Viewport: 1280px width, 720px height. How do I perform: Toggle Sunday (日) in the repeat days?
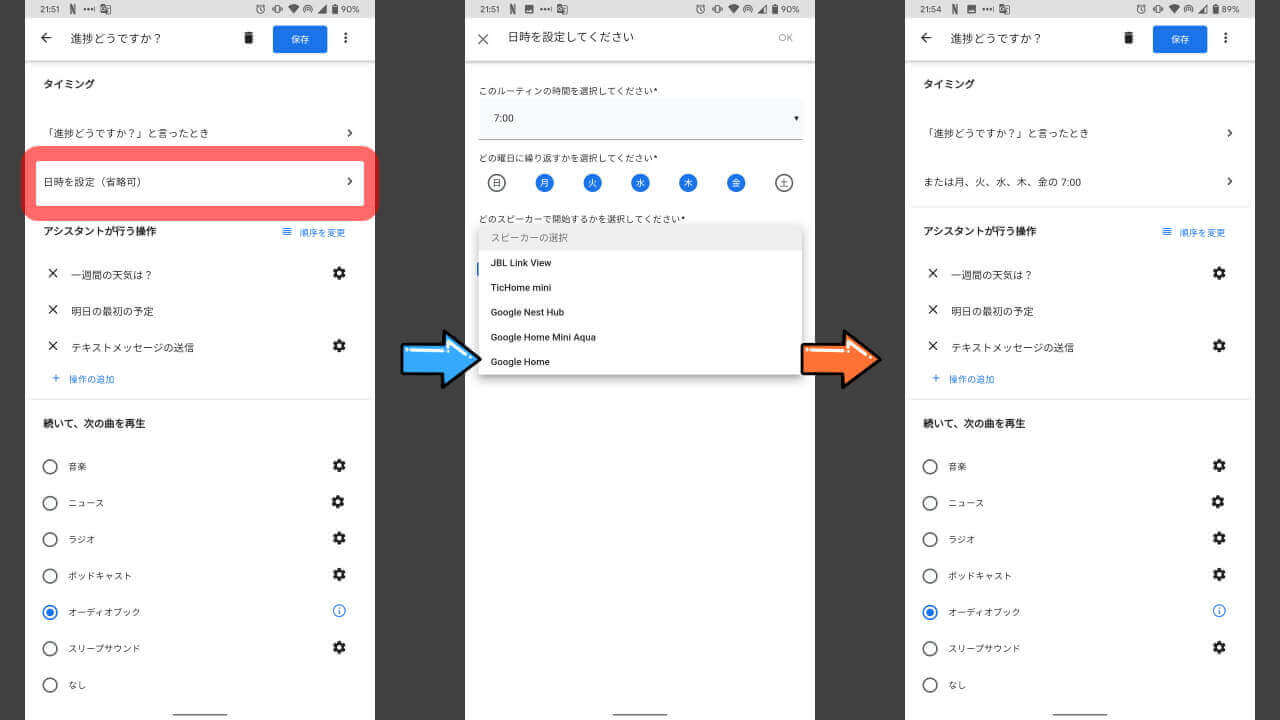click(x=496, y=183)
